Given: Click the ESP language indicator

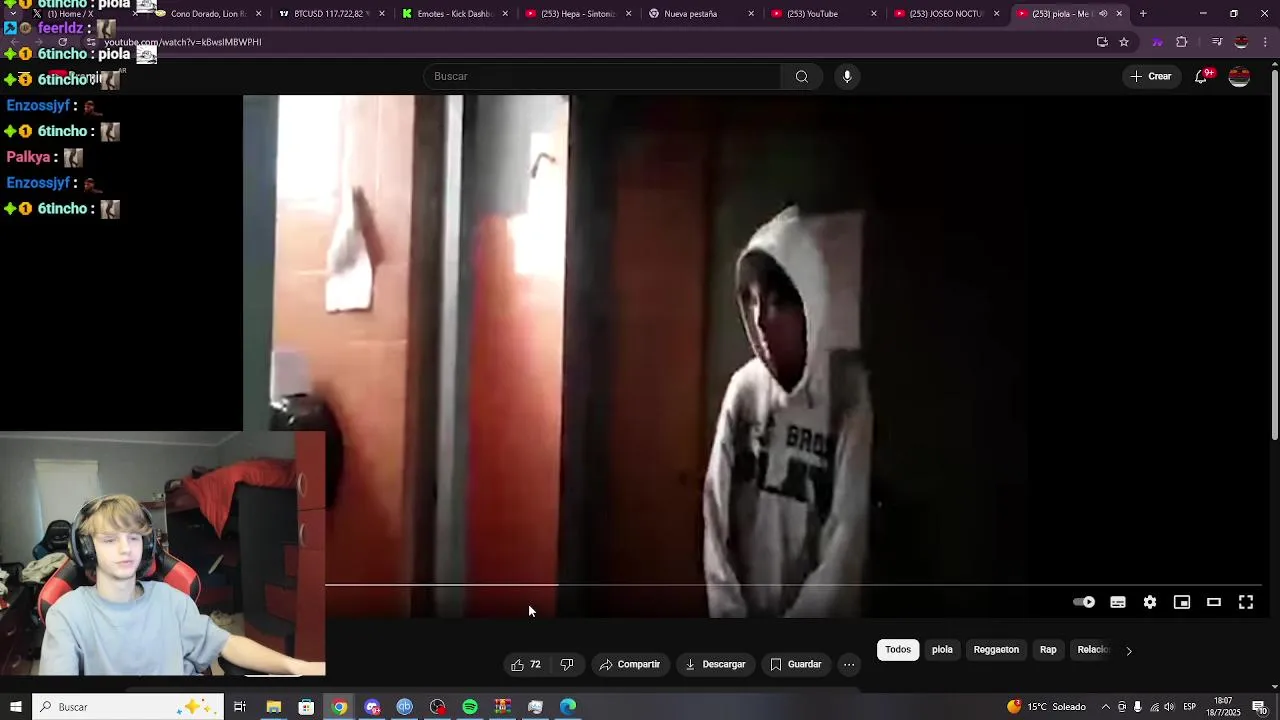Looking at the screenshot, I should pos(1190,707).
